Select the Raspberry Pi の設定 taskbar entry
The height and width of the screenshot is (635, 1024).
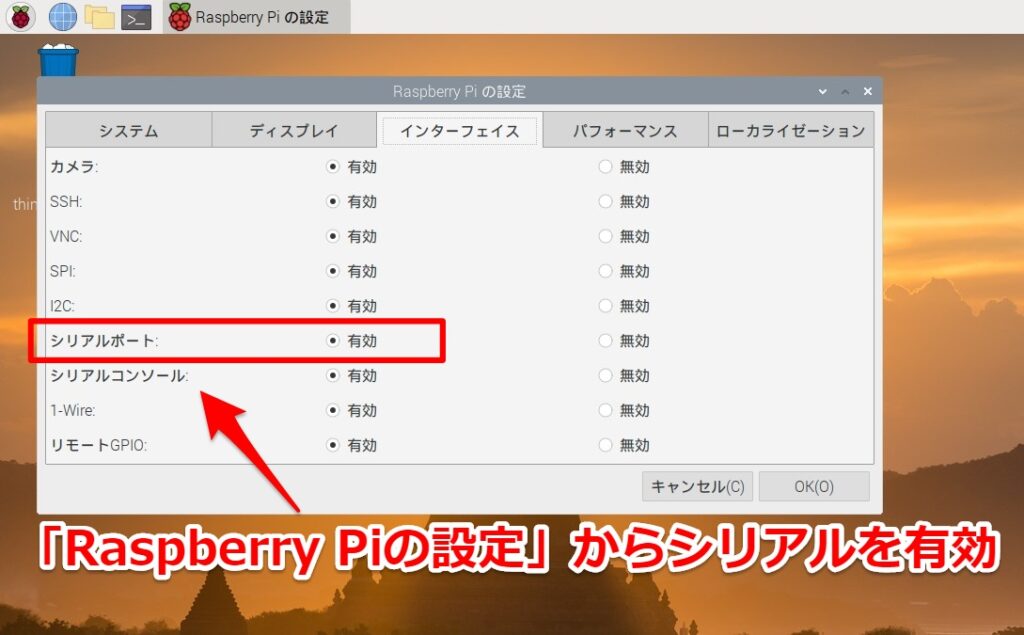coord(255,17)
